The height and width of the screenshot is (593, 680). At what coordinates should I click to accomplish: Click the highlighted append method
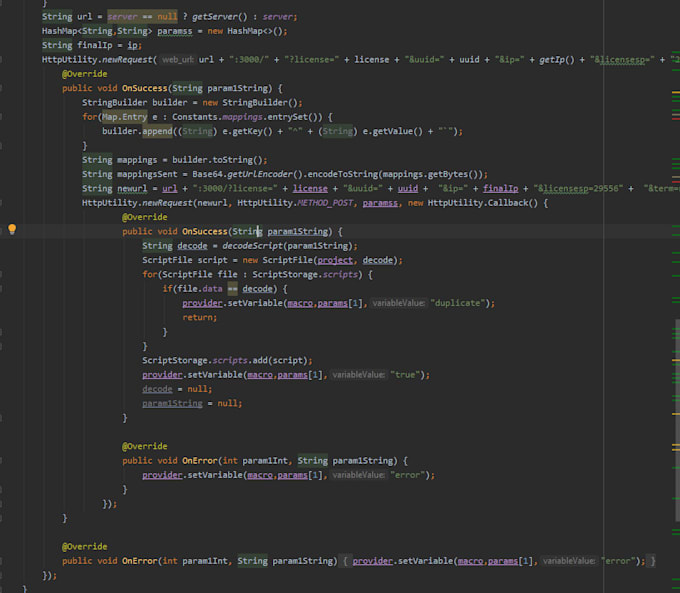tap(157, 131)
